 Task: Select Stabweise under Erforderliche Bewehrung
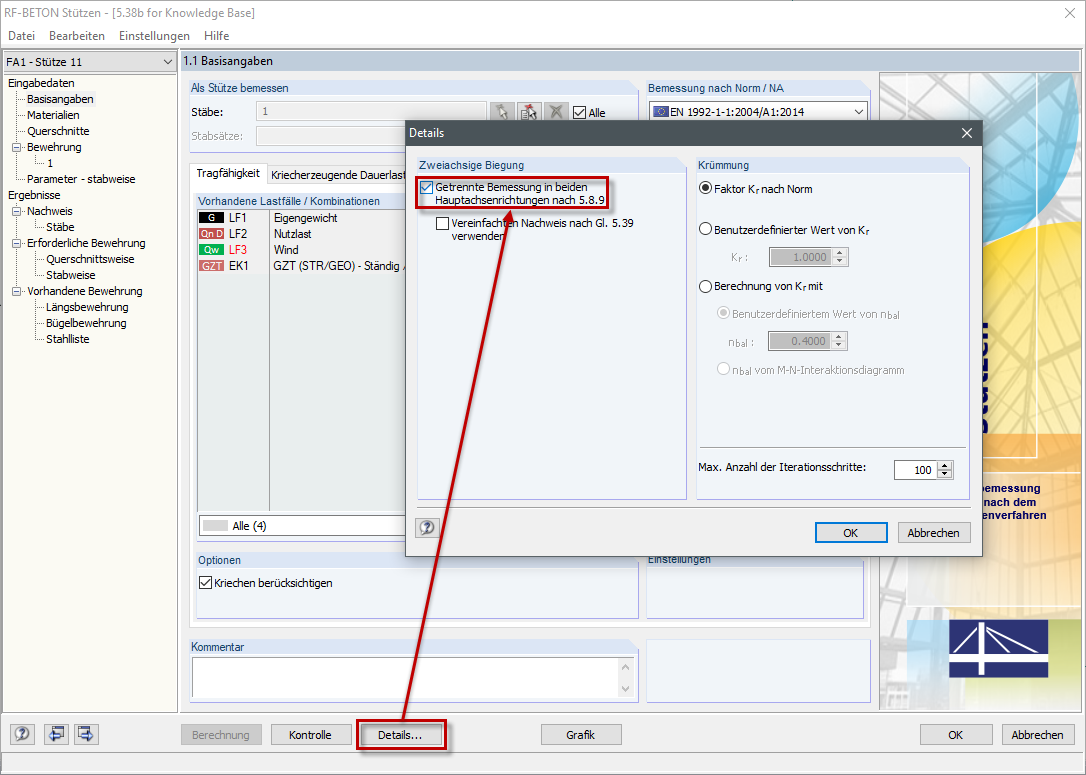click(x=71, y=276)
